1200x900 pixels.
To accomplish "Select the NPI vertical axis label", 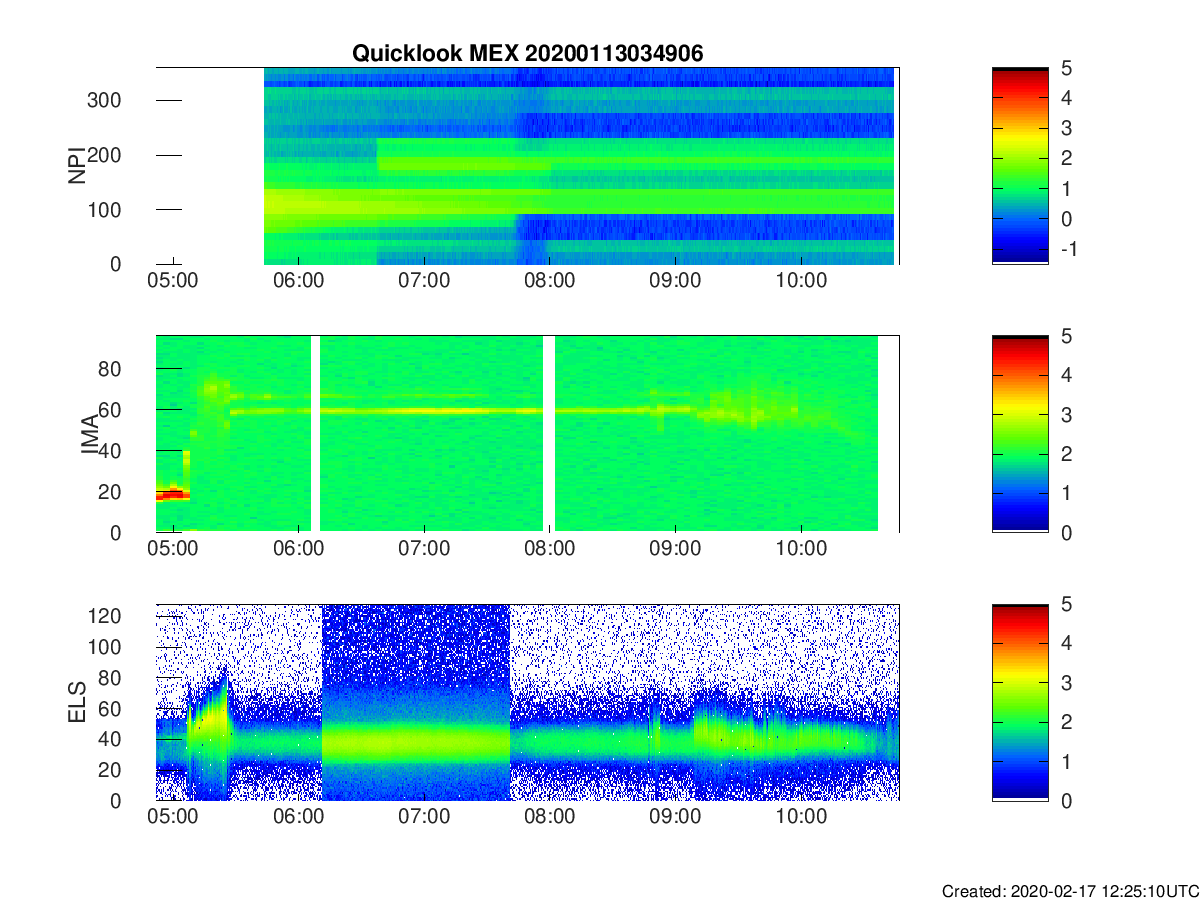I will coord(76,166).
